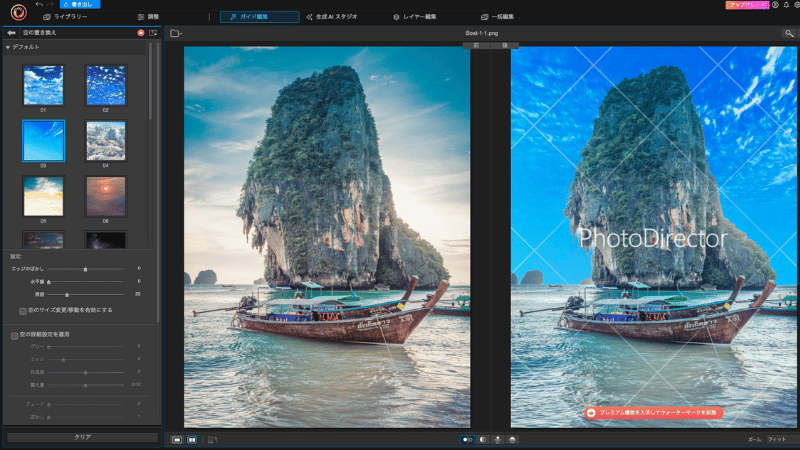The width and height of the screenshot is (800, 450).
Task: Collapse the デフォルト sky preset group
Action: [8, 47]
